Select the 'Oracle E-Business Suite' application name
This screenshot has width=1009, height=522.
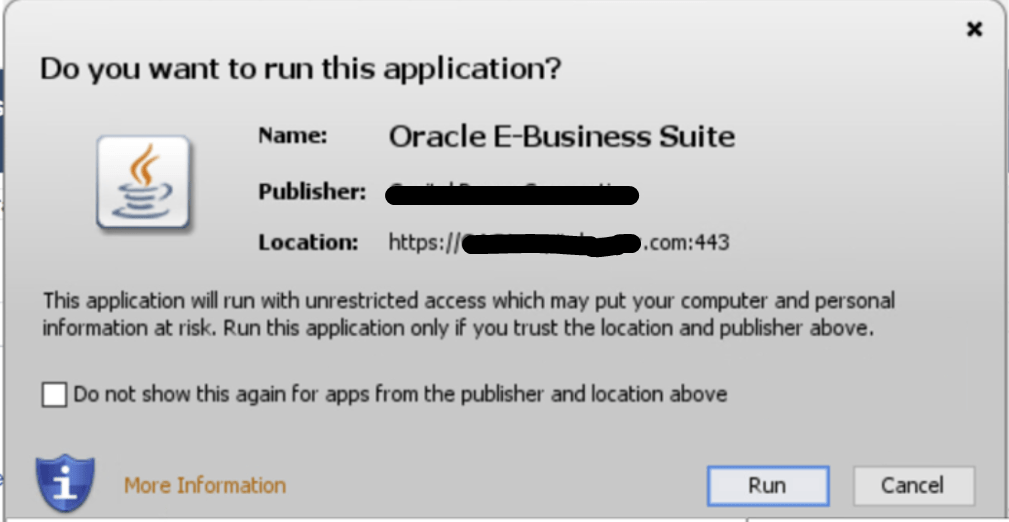561,136
